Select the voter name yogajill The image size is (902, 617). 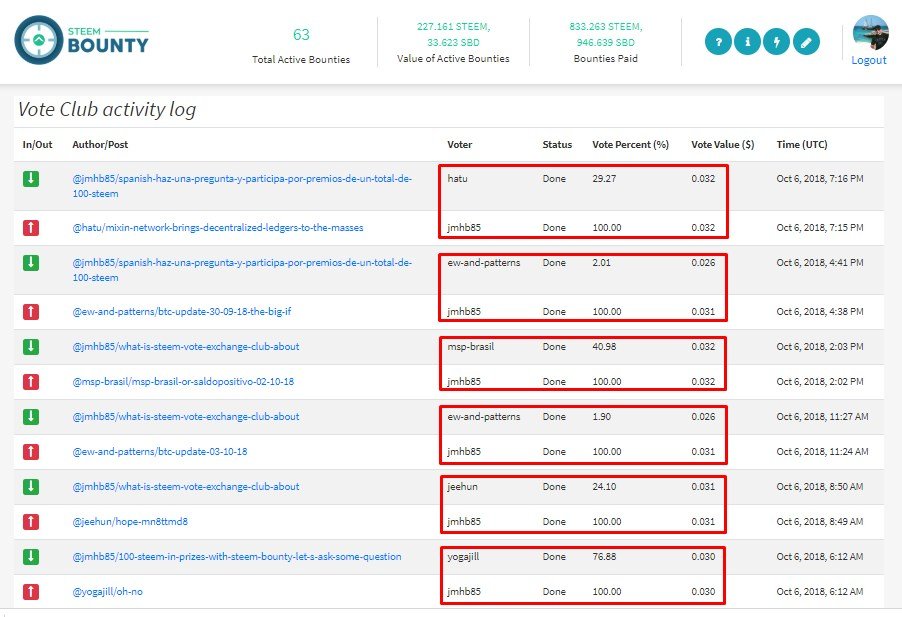pyautogui.click(x=463, y=557)
